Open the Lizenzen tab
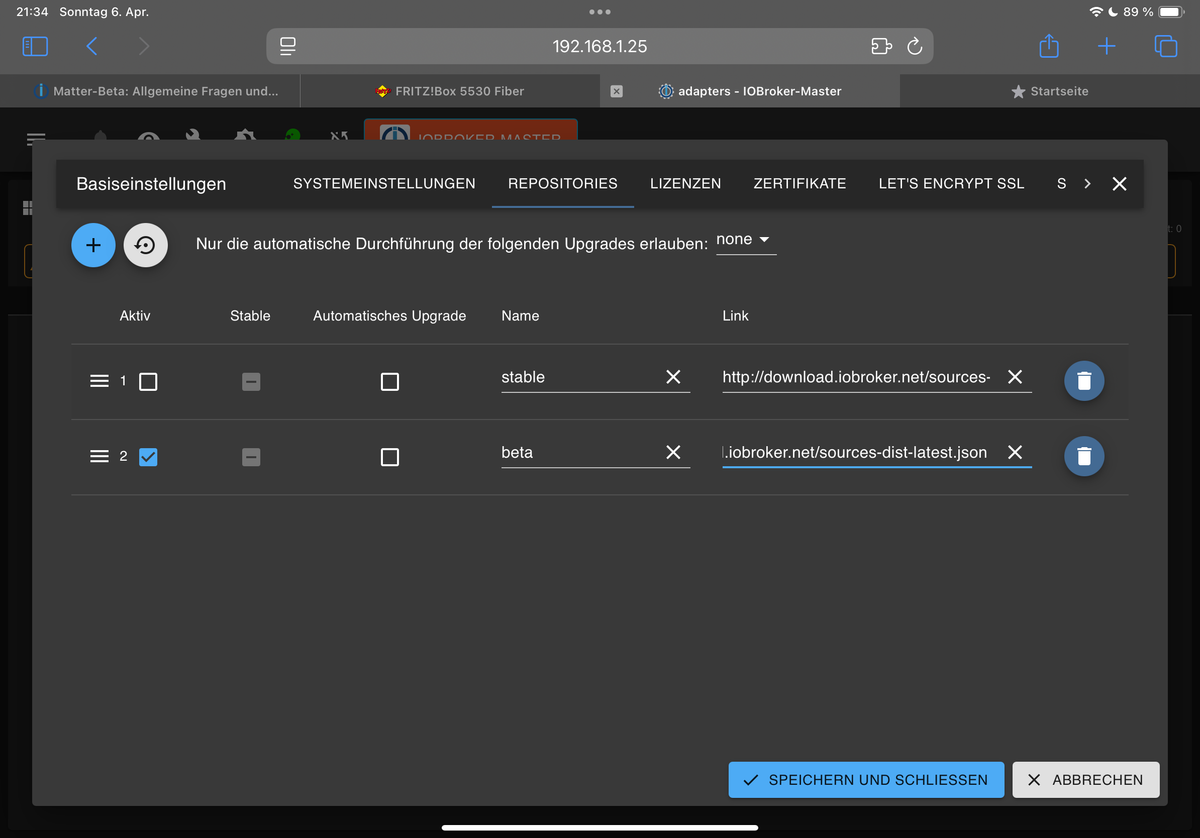This screenshot has height=838, width=1200. tap(685, 184)
